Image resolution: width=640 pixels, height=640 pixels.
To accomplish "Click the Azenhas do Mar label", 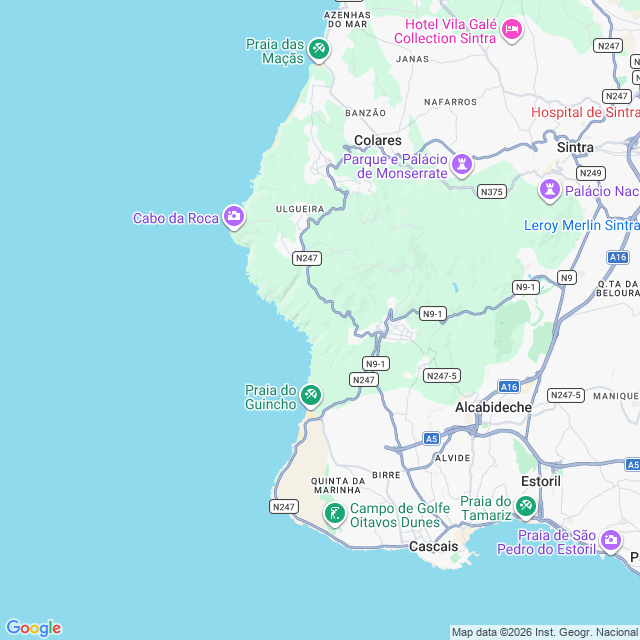I will point(347,20).
